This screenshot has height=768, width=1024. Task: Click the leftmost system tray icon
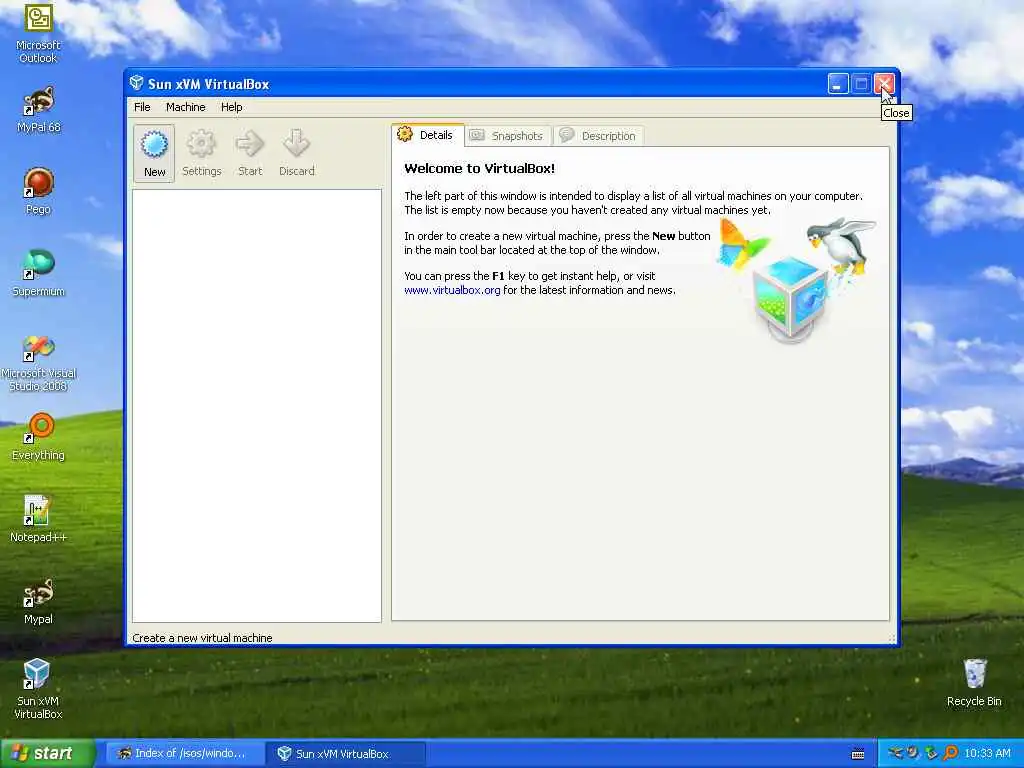(x=895, y=754)
